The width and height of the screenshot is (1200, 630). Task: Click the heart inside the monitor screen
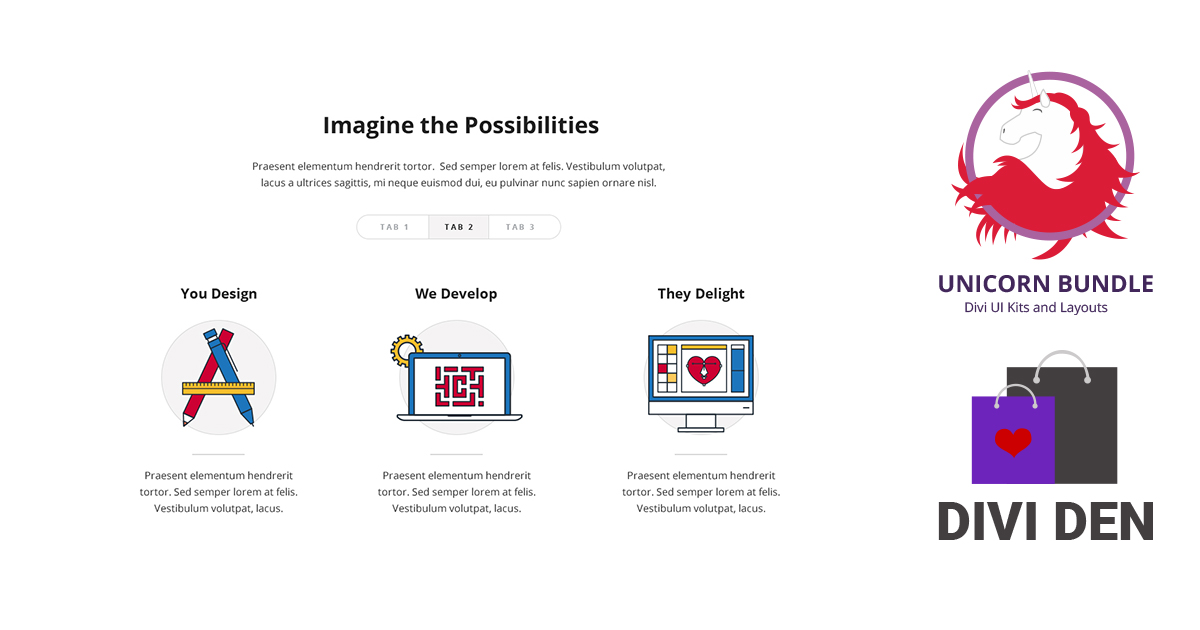(703, 368)
